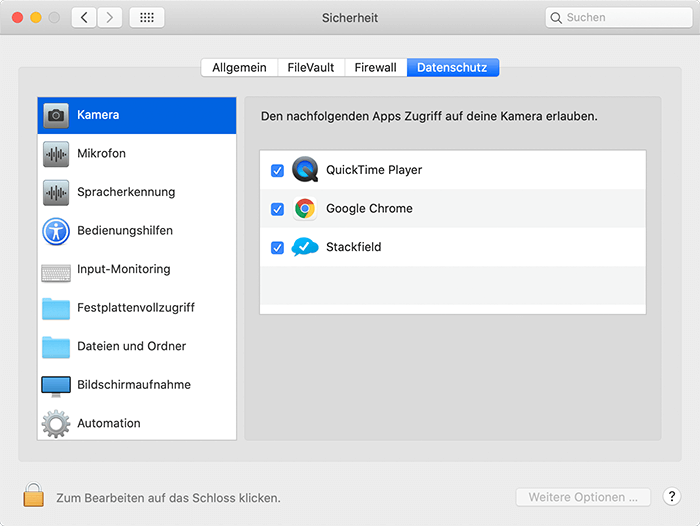Click the Automation gear icon

tap(56, 424)
